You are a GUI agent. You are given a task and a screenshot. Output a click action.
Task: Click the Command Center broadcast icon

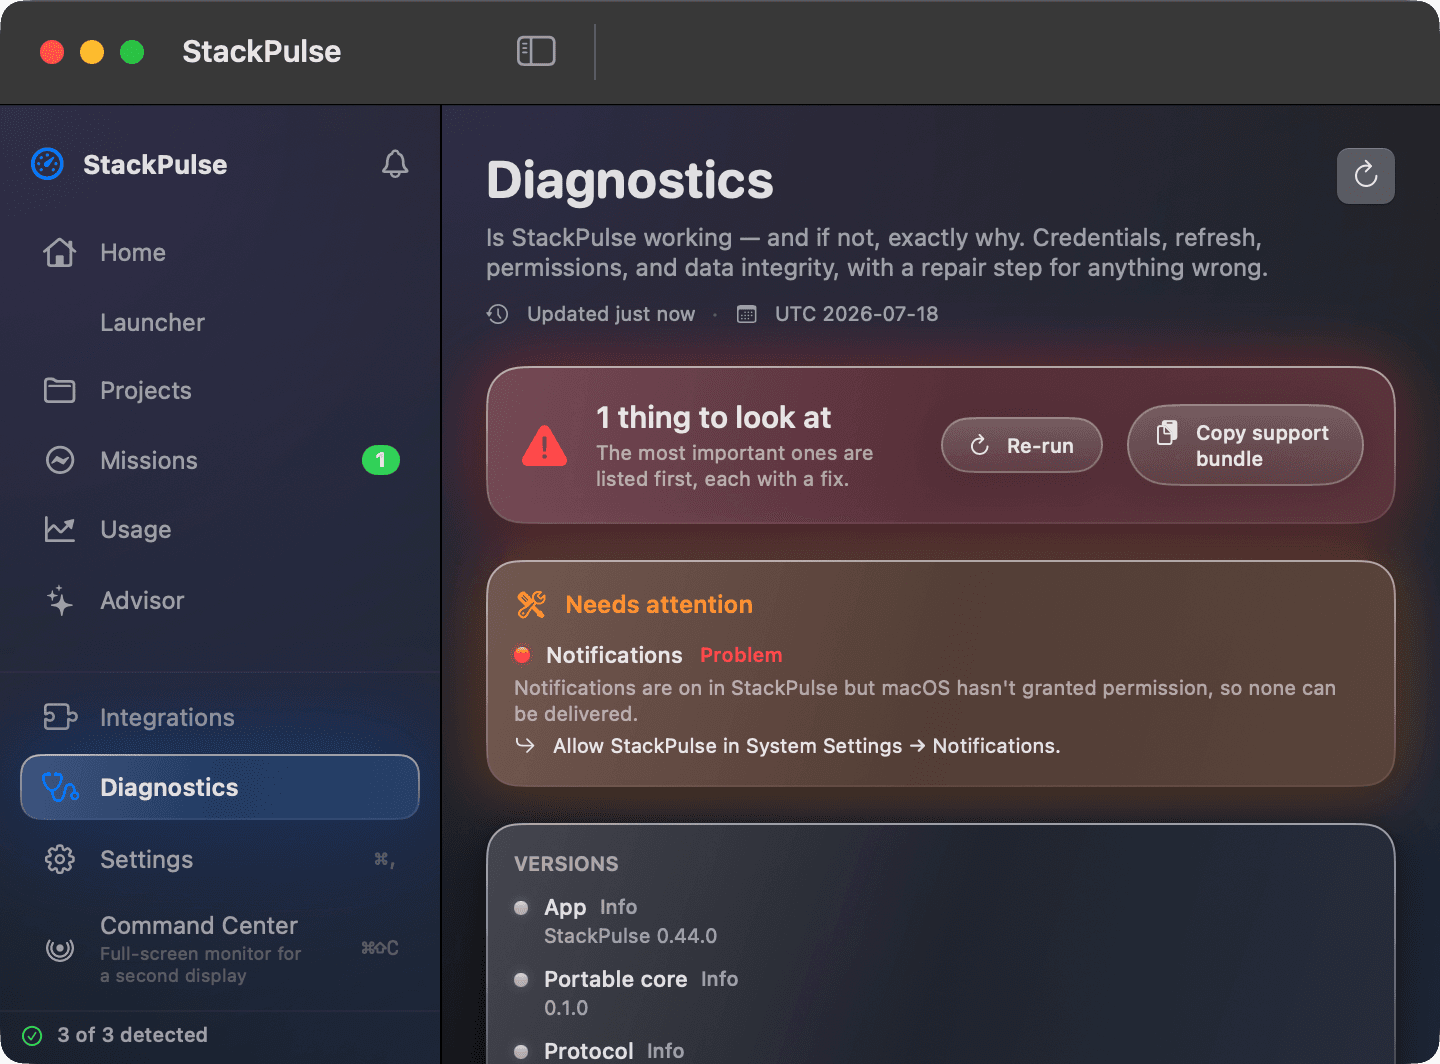pyautogui.click(x=60, y=948)
